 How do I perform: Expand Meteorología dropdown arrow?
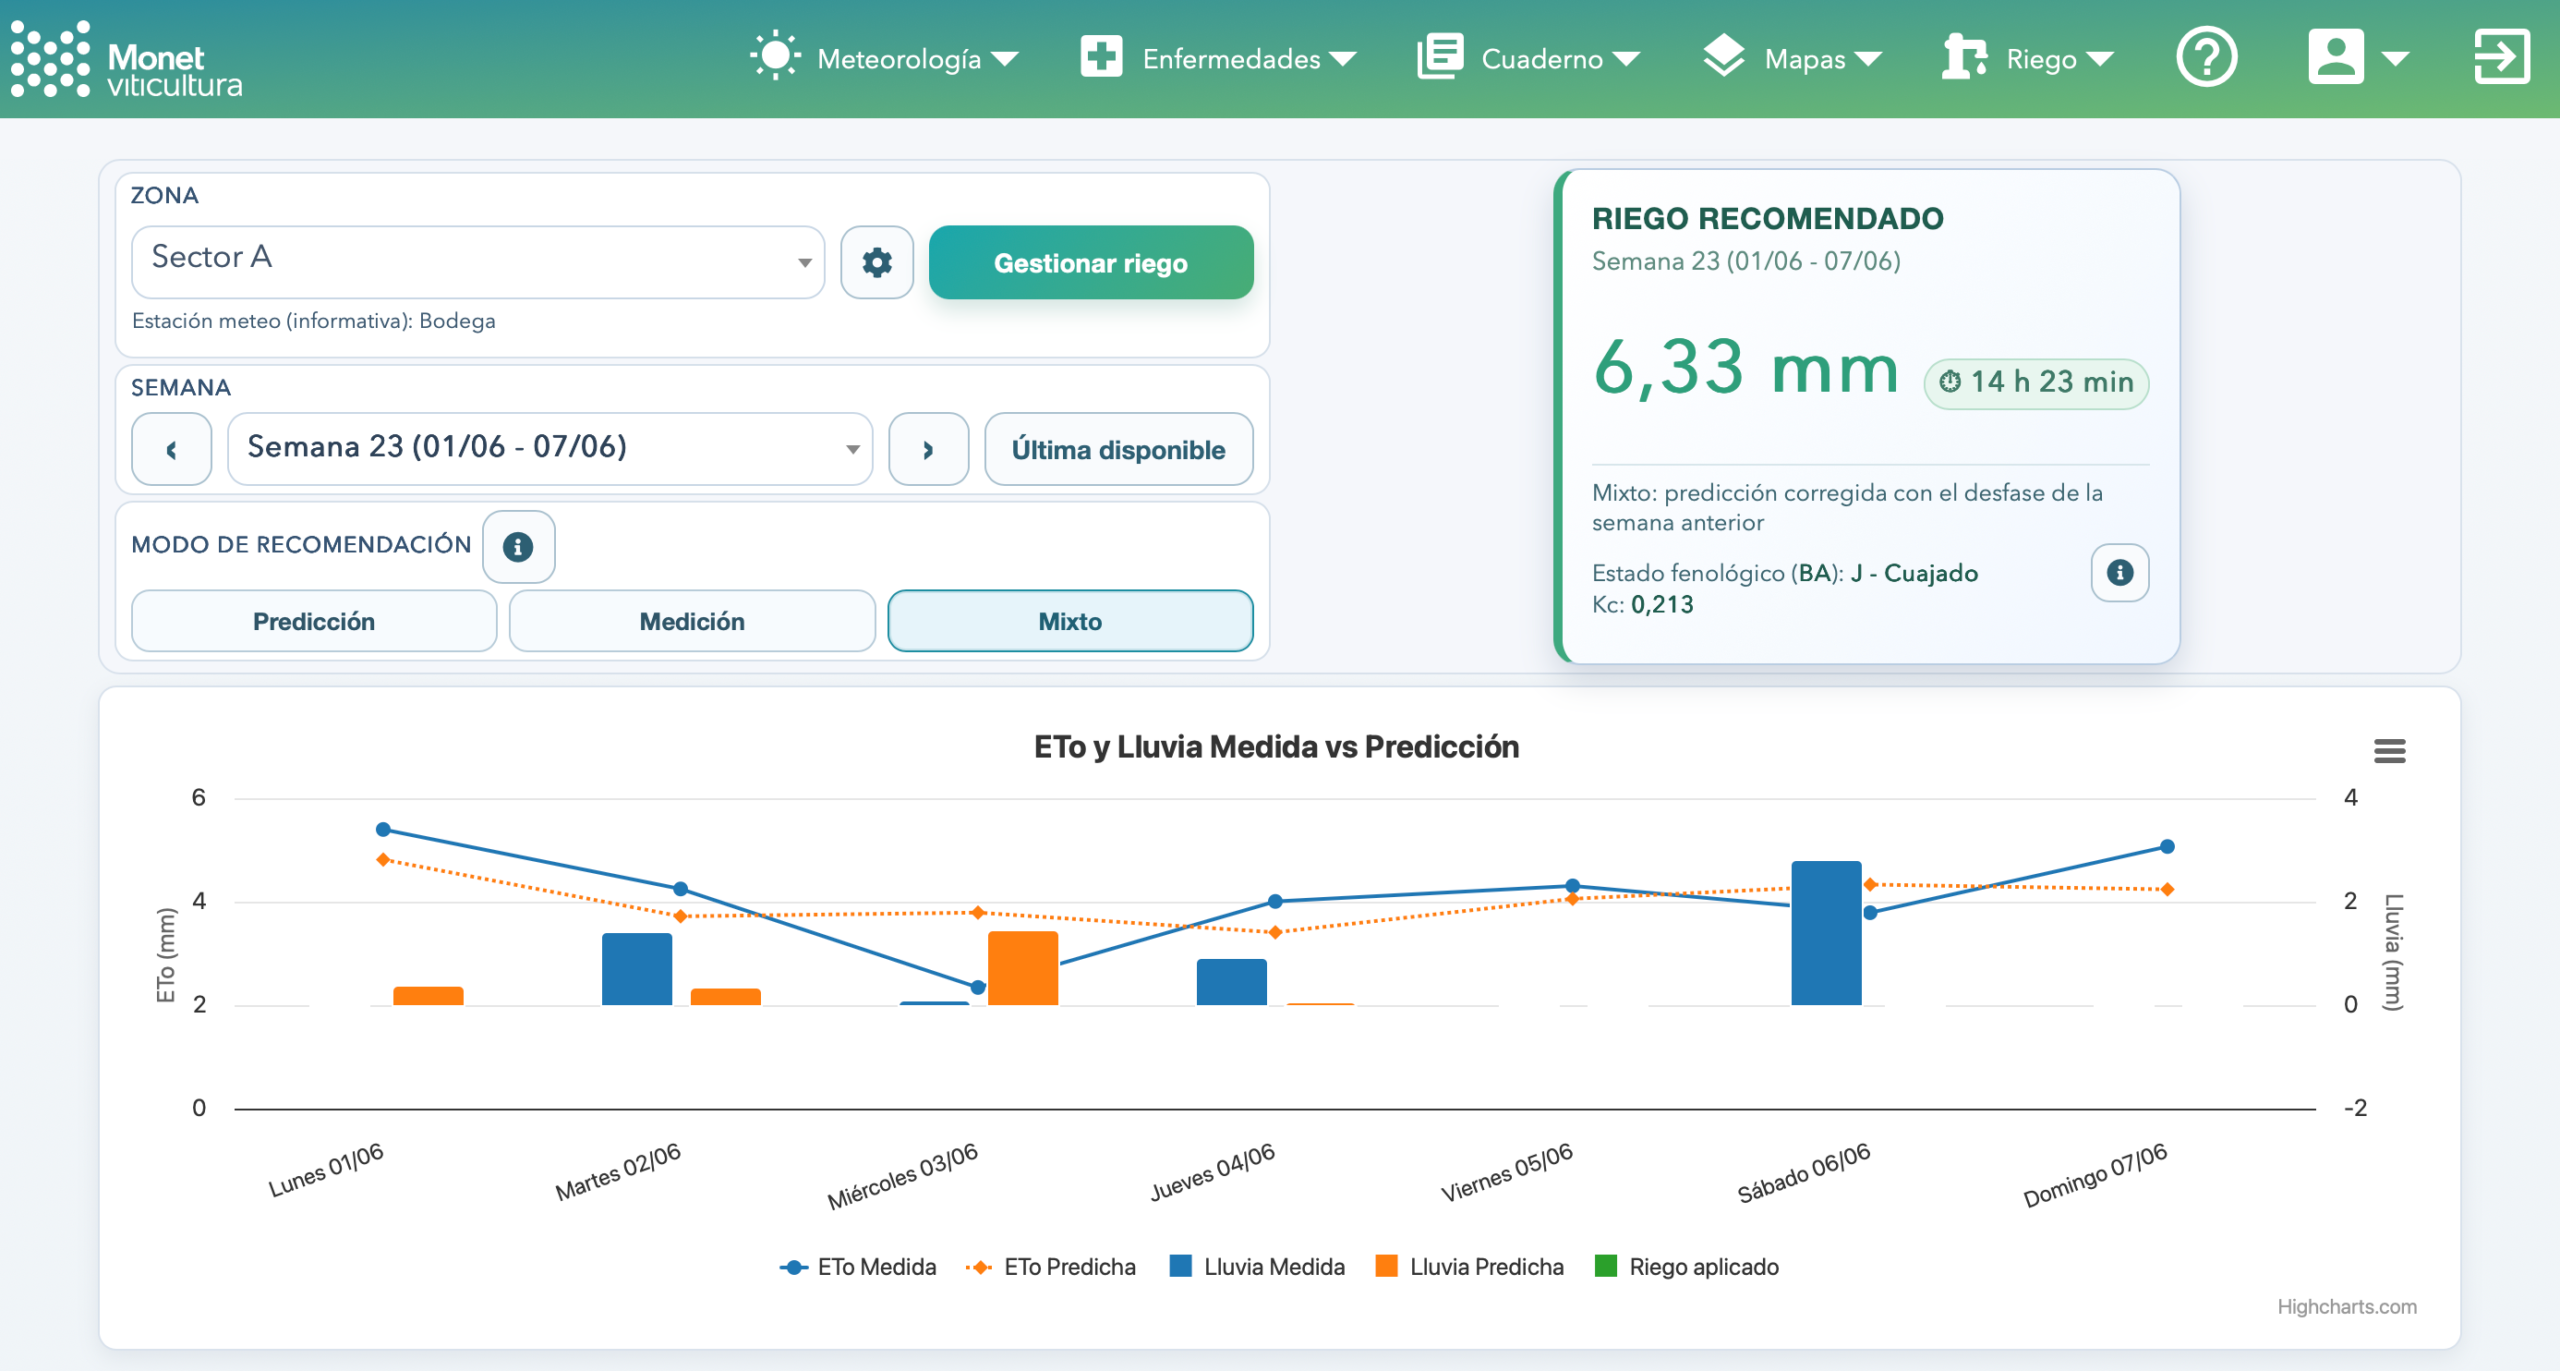point(1004,59)
